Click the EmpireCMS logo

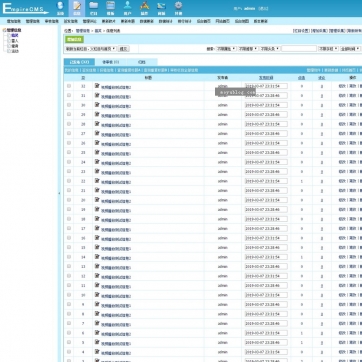[25, 8]
